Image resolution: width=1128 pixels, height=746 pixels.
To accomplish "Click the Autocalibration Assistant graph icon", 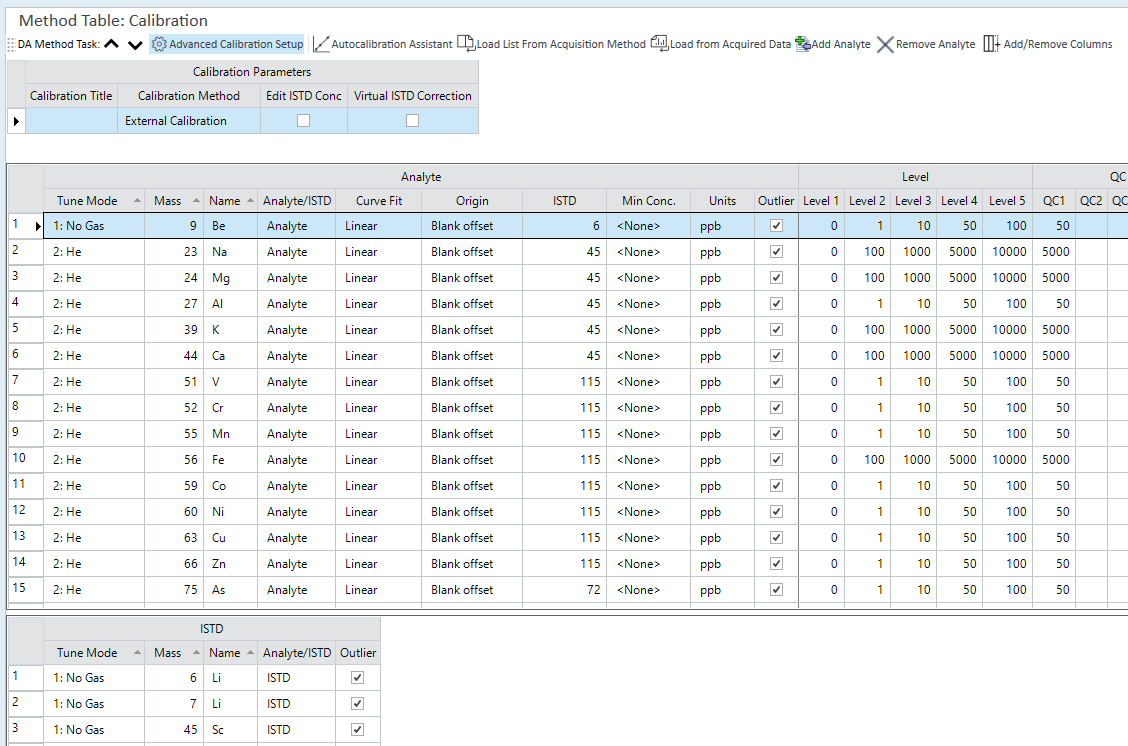I will [321, 44].
